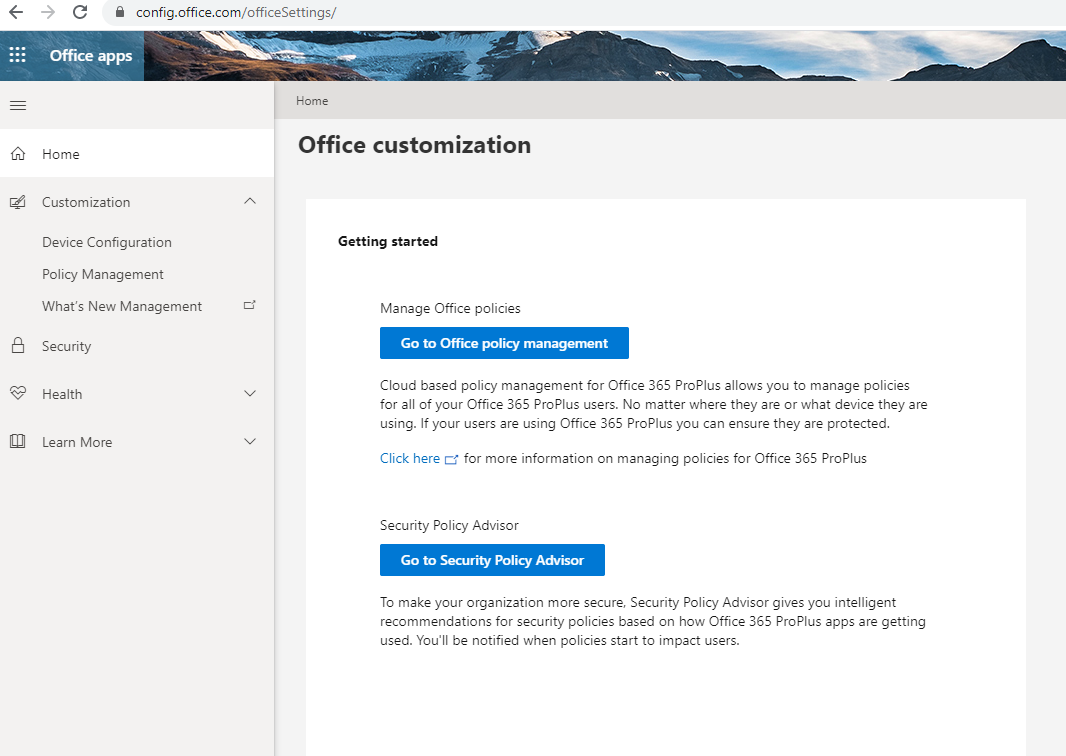
Task: Select the Home house icon in sidebar
Action: pyautogui.click(x=18, y=153)
